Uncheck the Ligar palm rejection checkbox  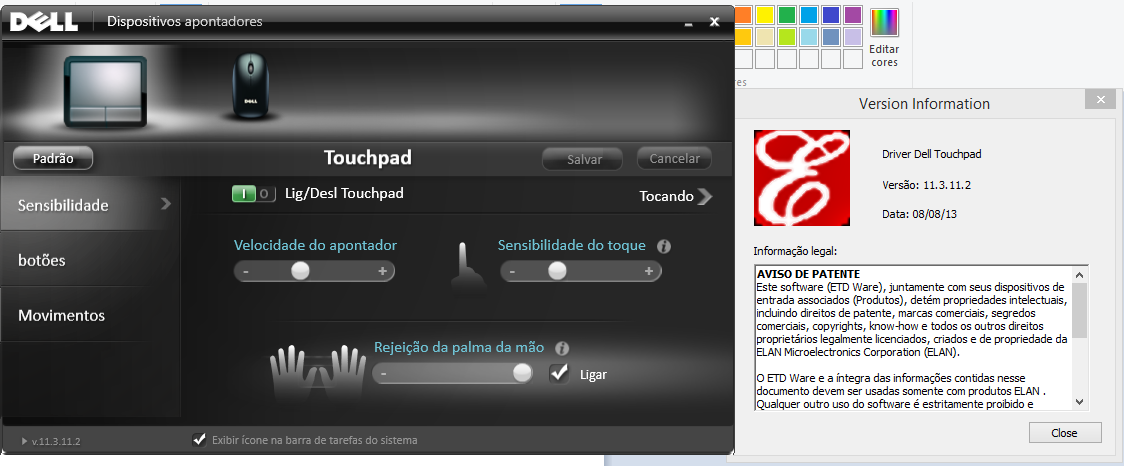click(559, 374)
